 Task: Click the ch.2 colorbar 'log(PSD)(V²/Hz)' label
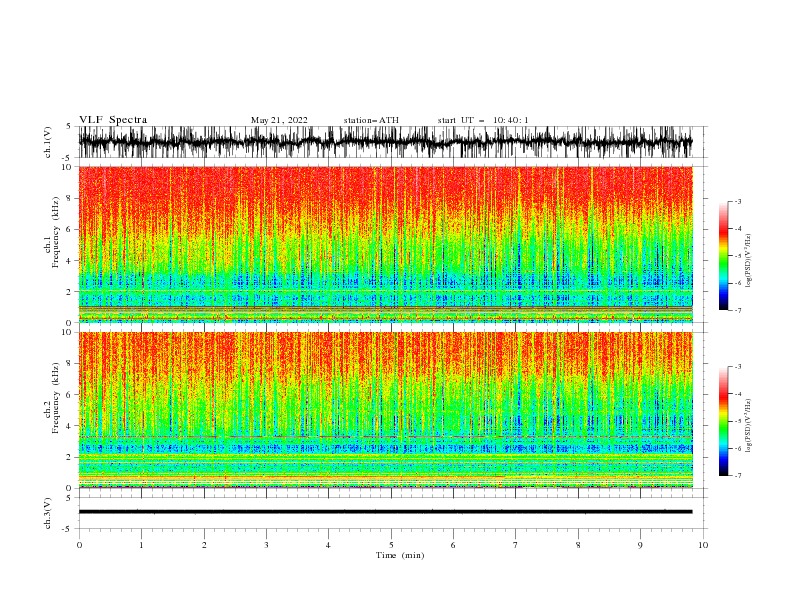[x=749, y=425]
